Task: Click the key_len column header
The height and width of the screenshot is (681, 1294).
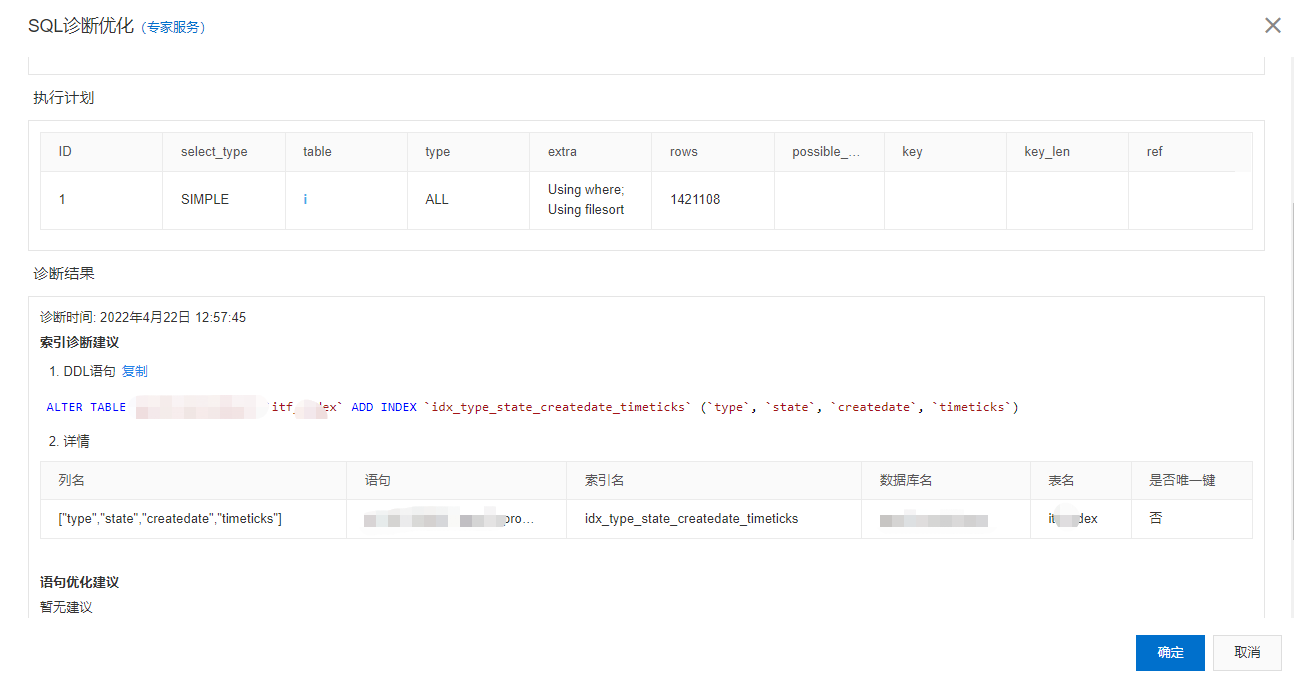Action: (x=1047, y=152)
